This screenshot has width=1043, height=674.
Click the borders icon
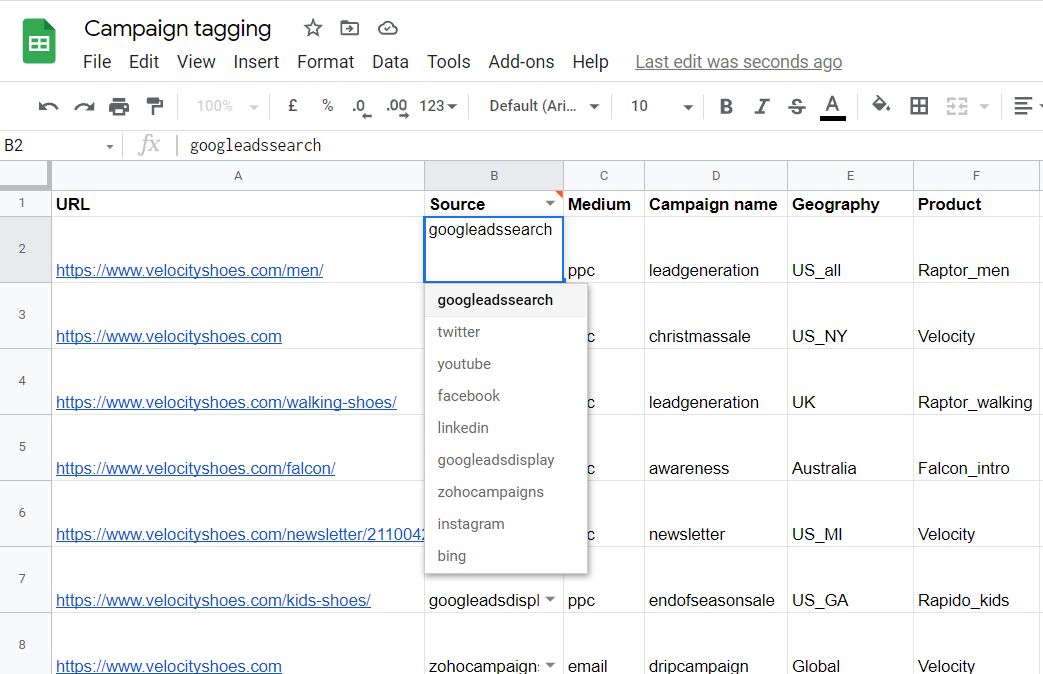tap(918, 105)
